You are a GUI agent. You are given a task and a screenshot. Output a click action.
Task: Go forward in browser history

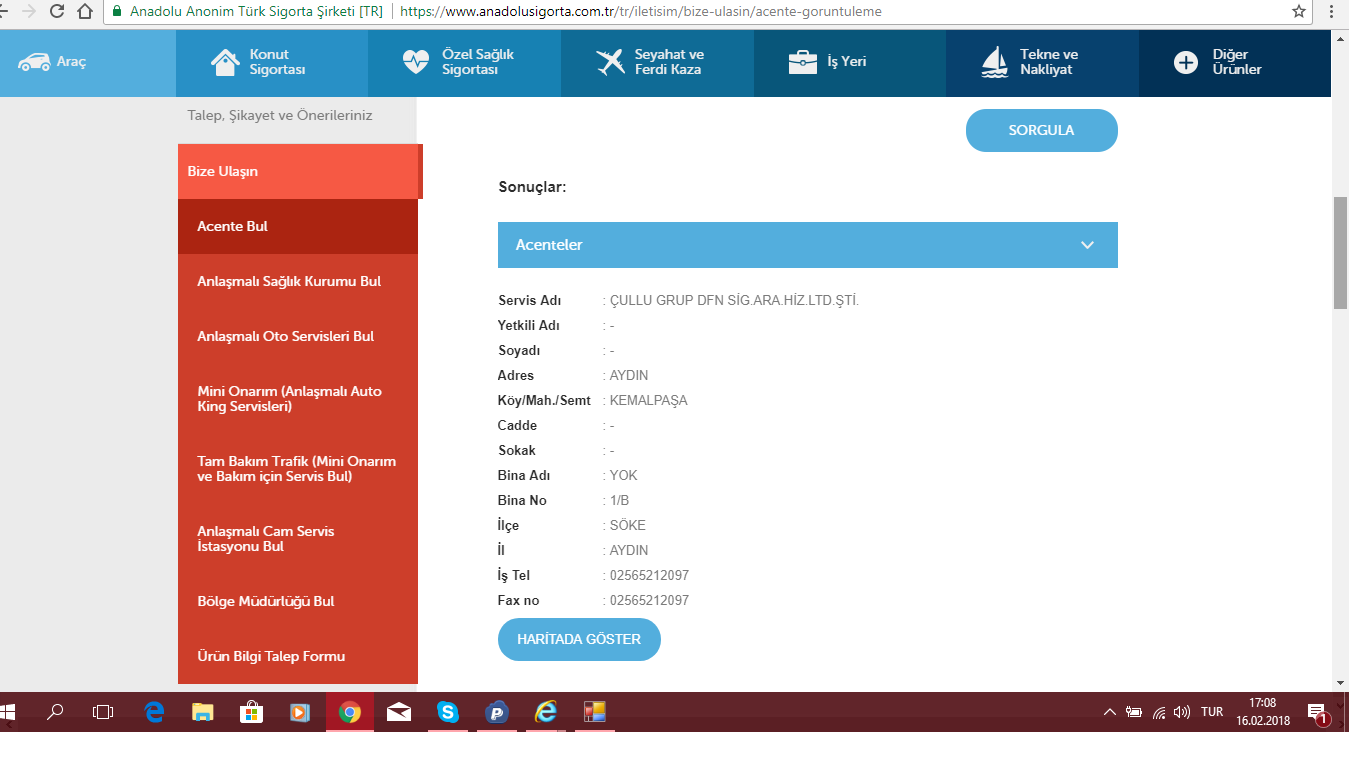28,12
